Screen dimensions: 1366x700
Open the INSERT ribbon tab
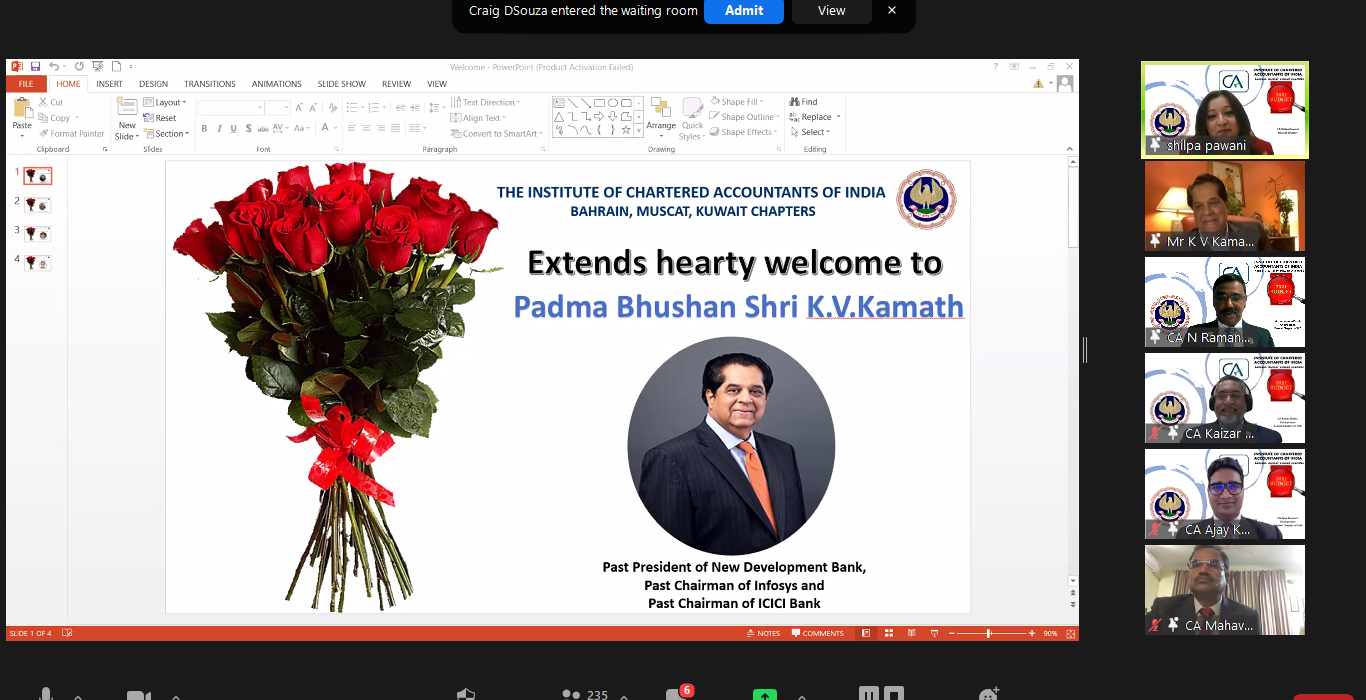point(109,84)
